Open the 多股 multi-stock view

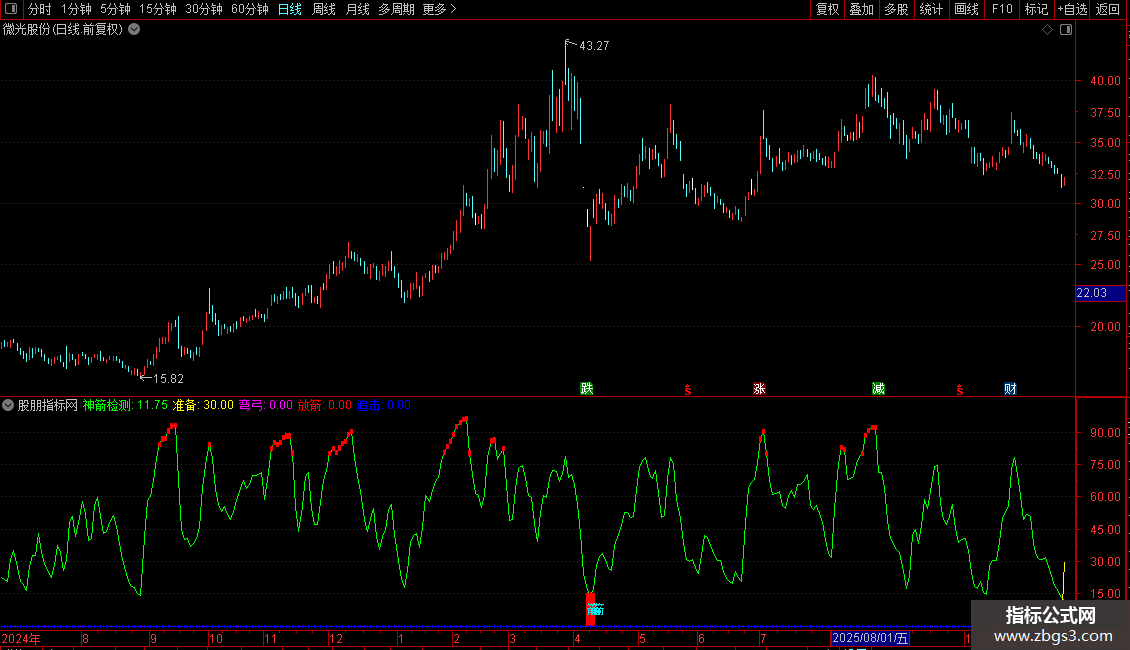(x=897, y=9)
